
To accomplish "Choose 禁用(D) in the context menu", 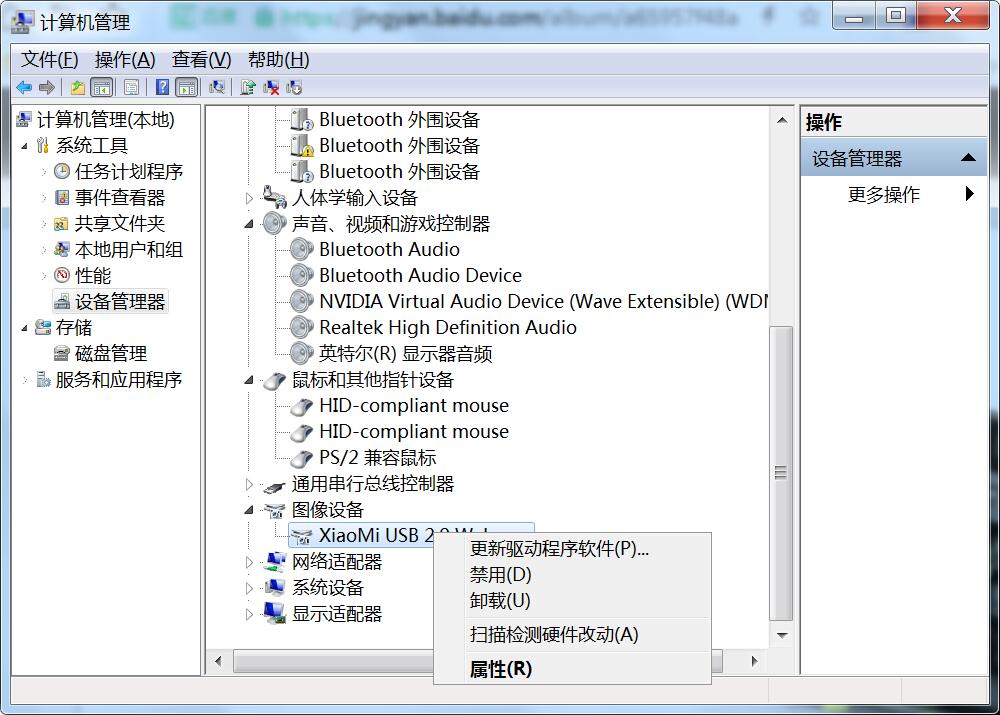I will pos(572,575).
